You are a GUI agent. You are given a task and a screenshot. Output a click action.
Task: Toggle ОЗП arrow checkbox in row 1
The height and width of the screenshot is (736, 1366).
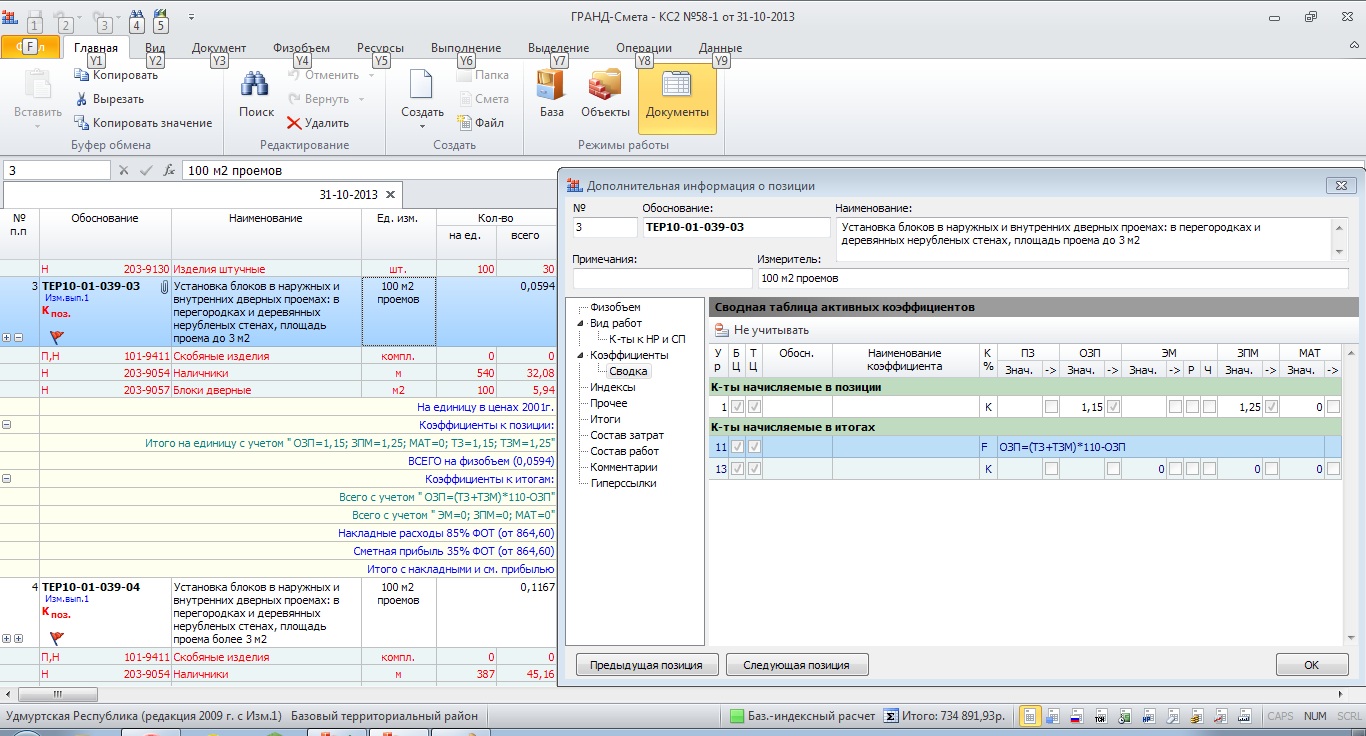tap(1113, 407)
